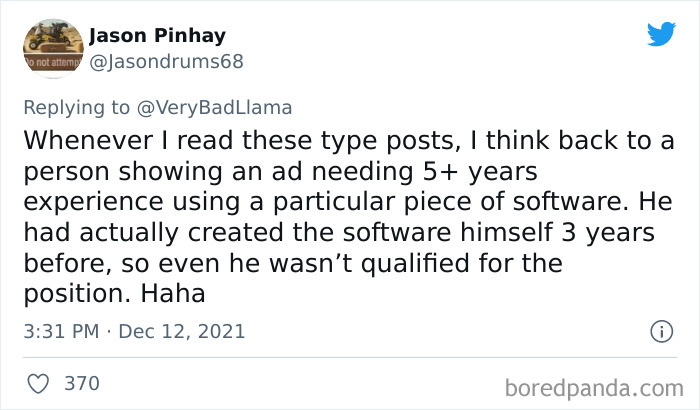Click the 370 likes count
The width and height of the screenshot is (700, 410).
coord(83,382)
